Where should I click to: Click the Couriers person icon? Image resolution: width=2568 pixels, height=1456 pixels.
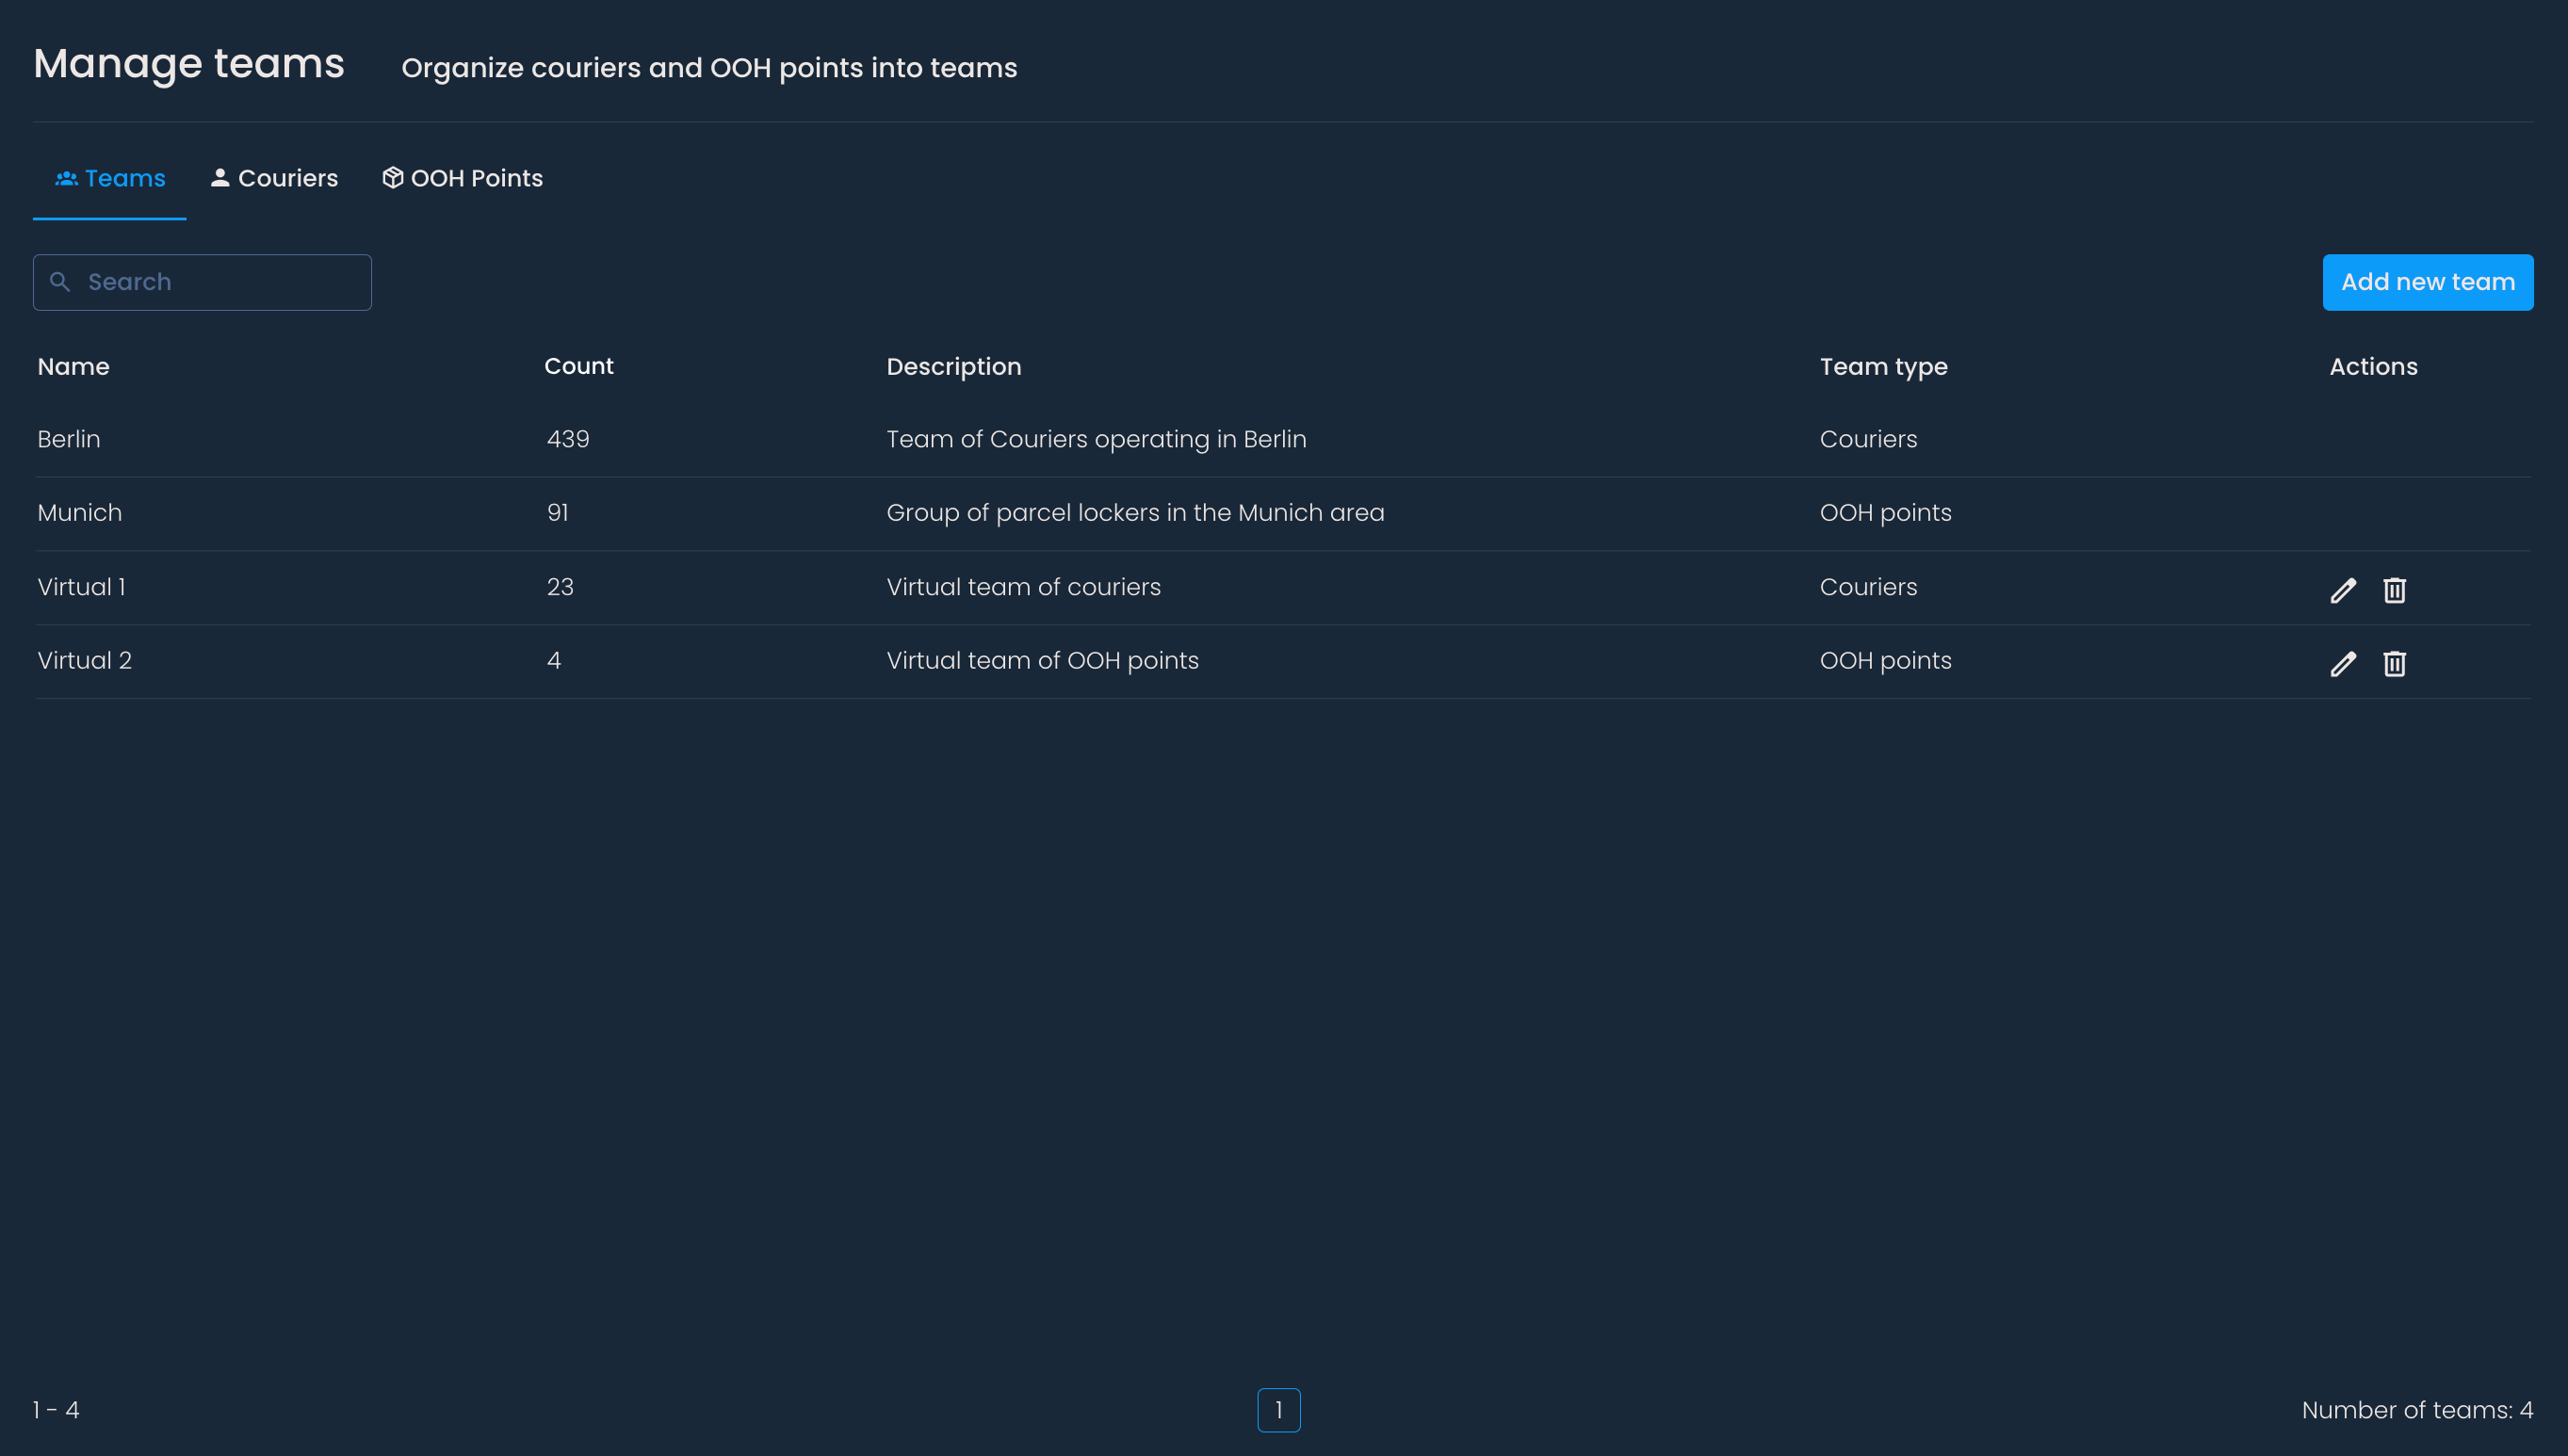220,178
